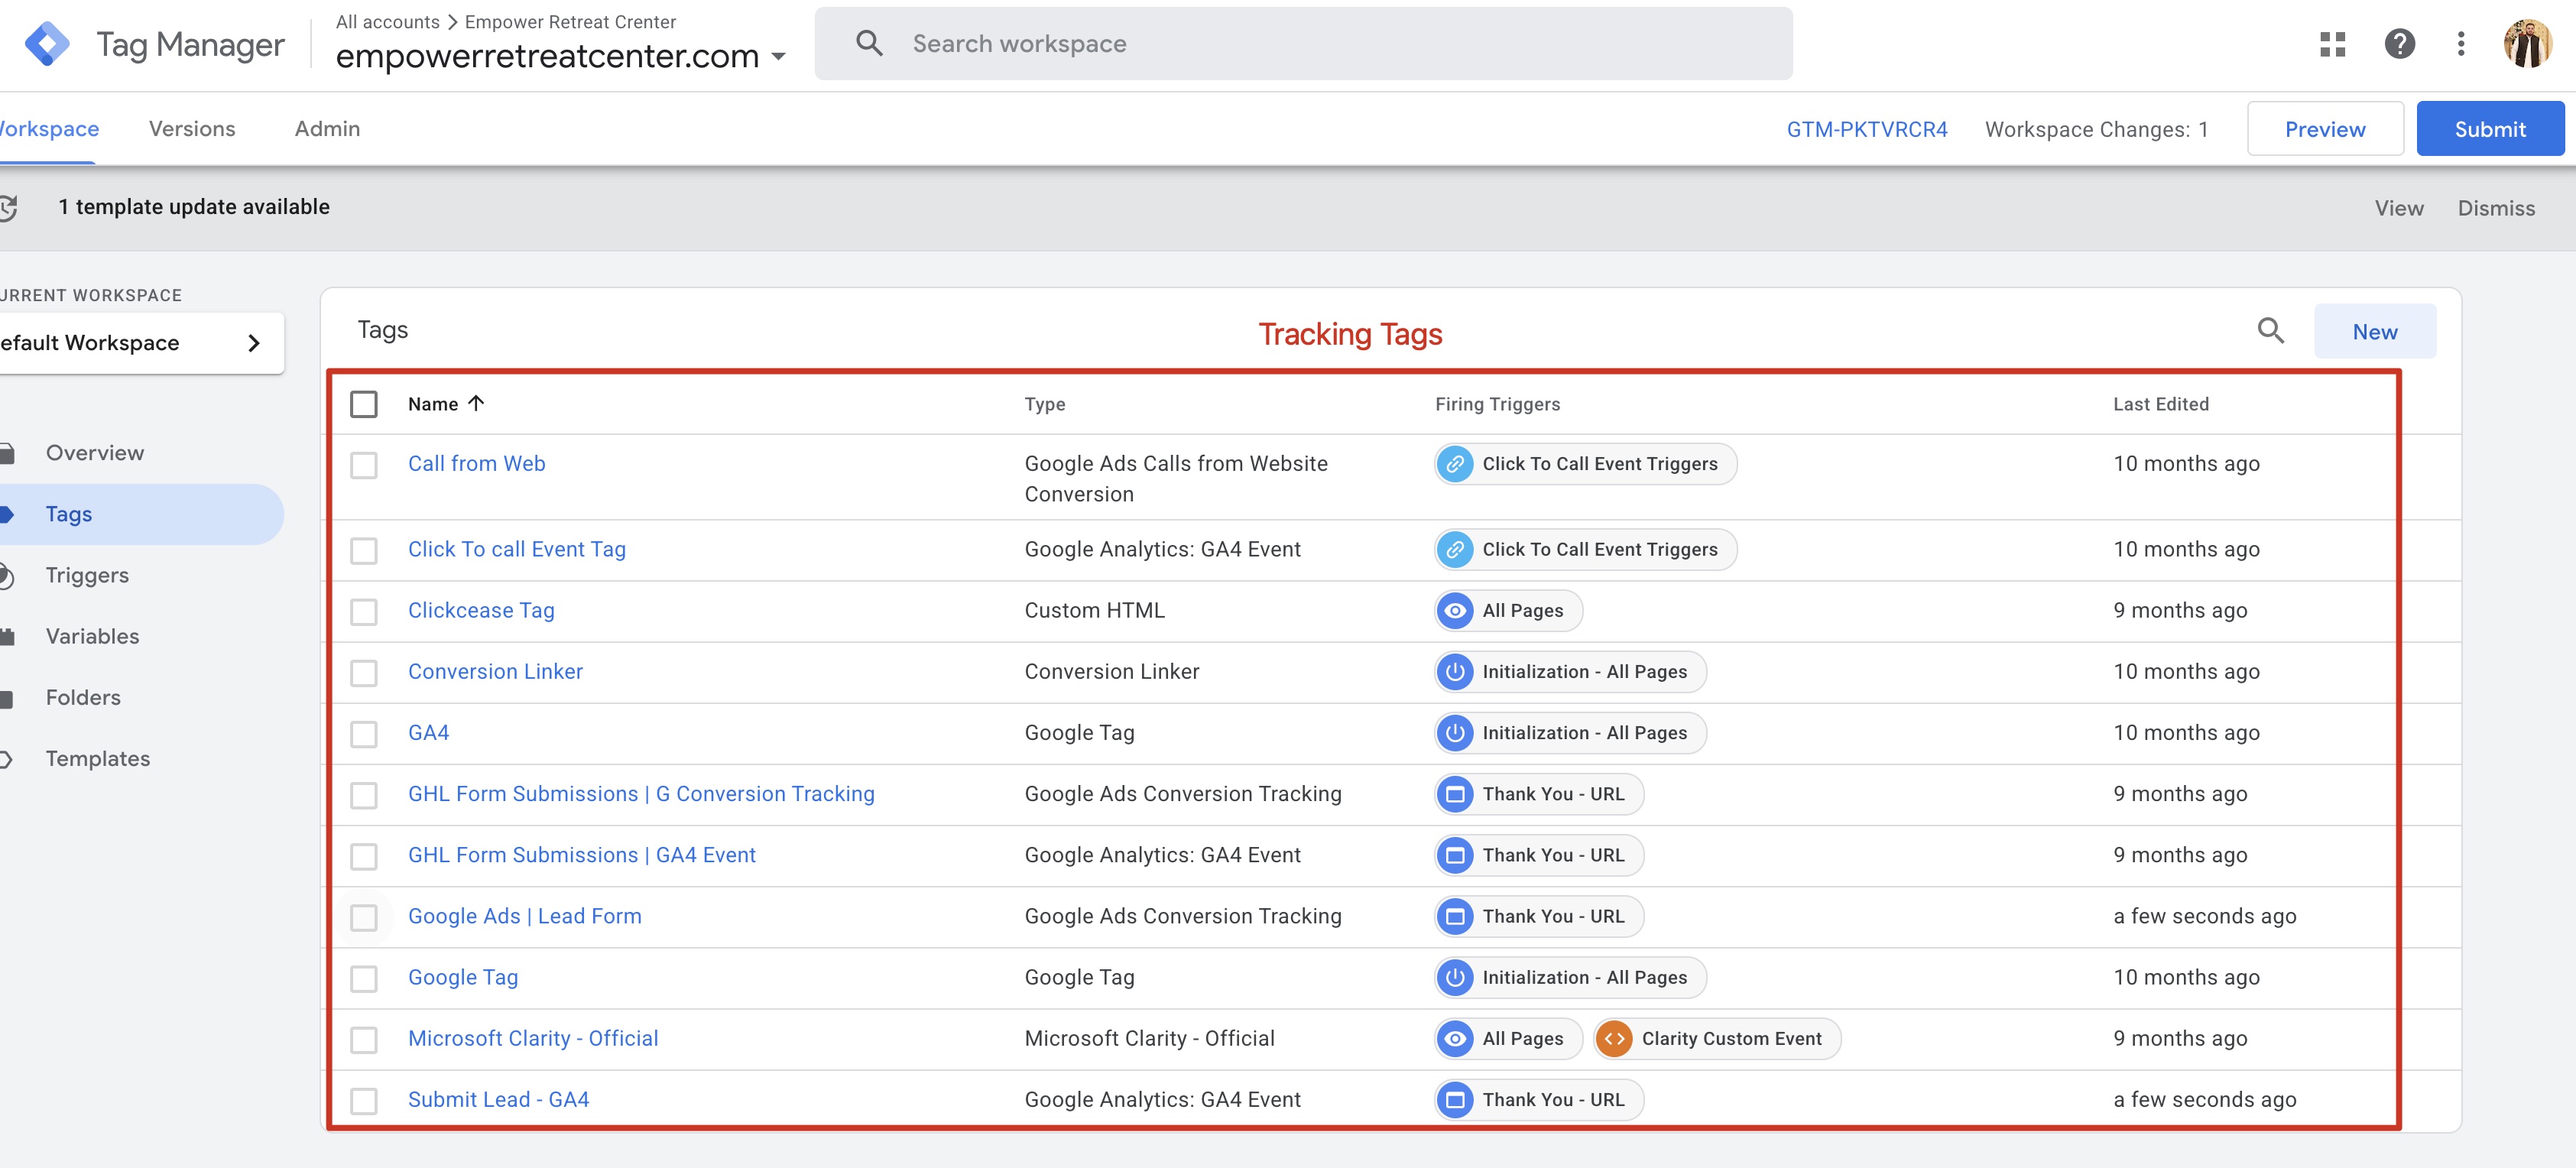Viewport: 2576px width, 1168px height.
Task: Open the Clickcease Tag link
Action: coord(481,611)
